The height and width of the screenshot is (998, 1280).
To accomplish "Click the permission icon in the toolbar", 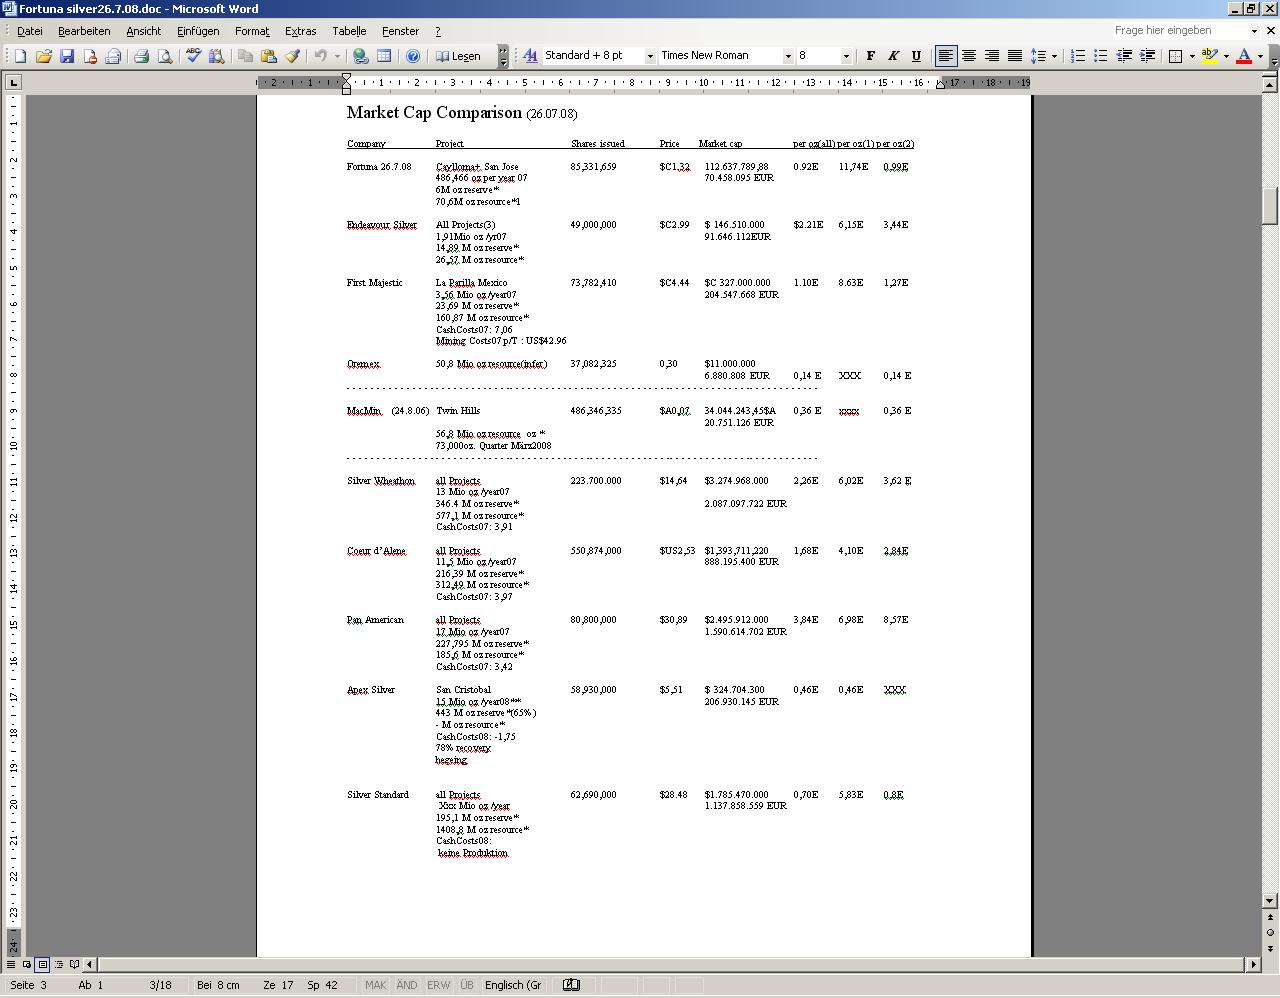I will [90, 56].
